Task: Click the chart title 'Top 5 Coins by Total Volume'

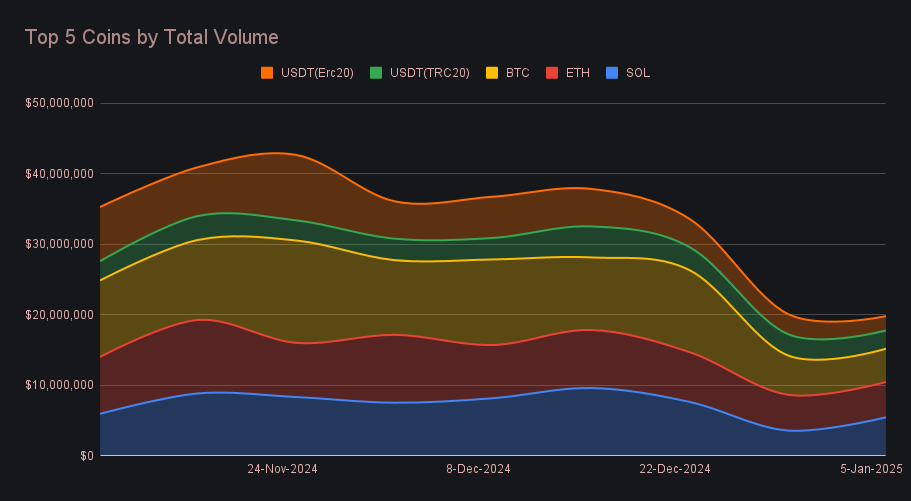Action: [x=151, y=37]
